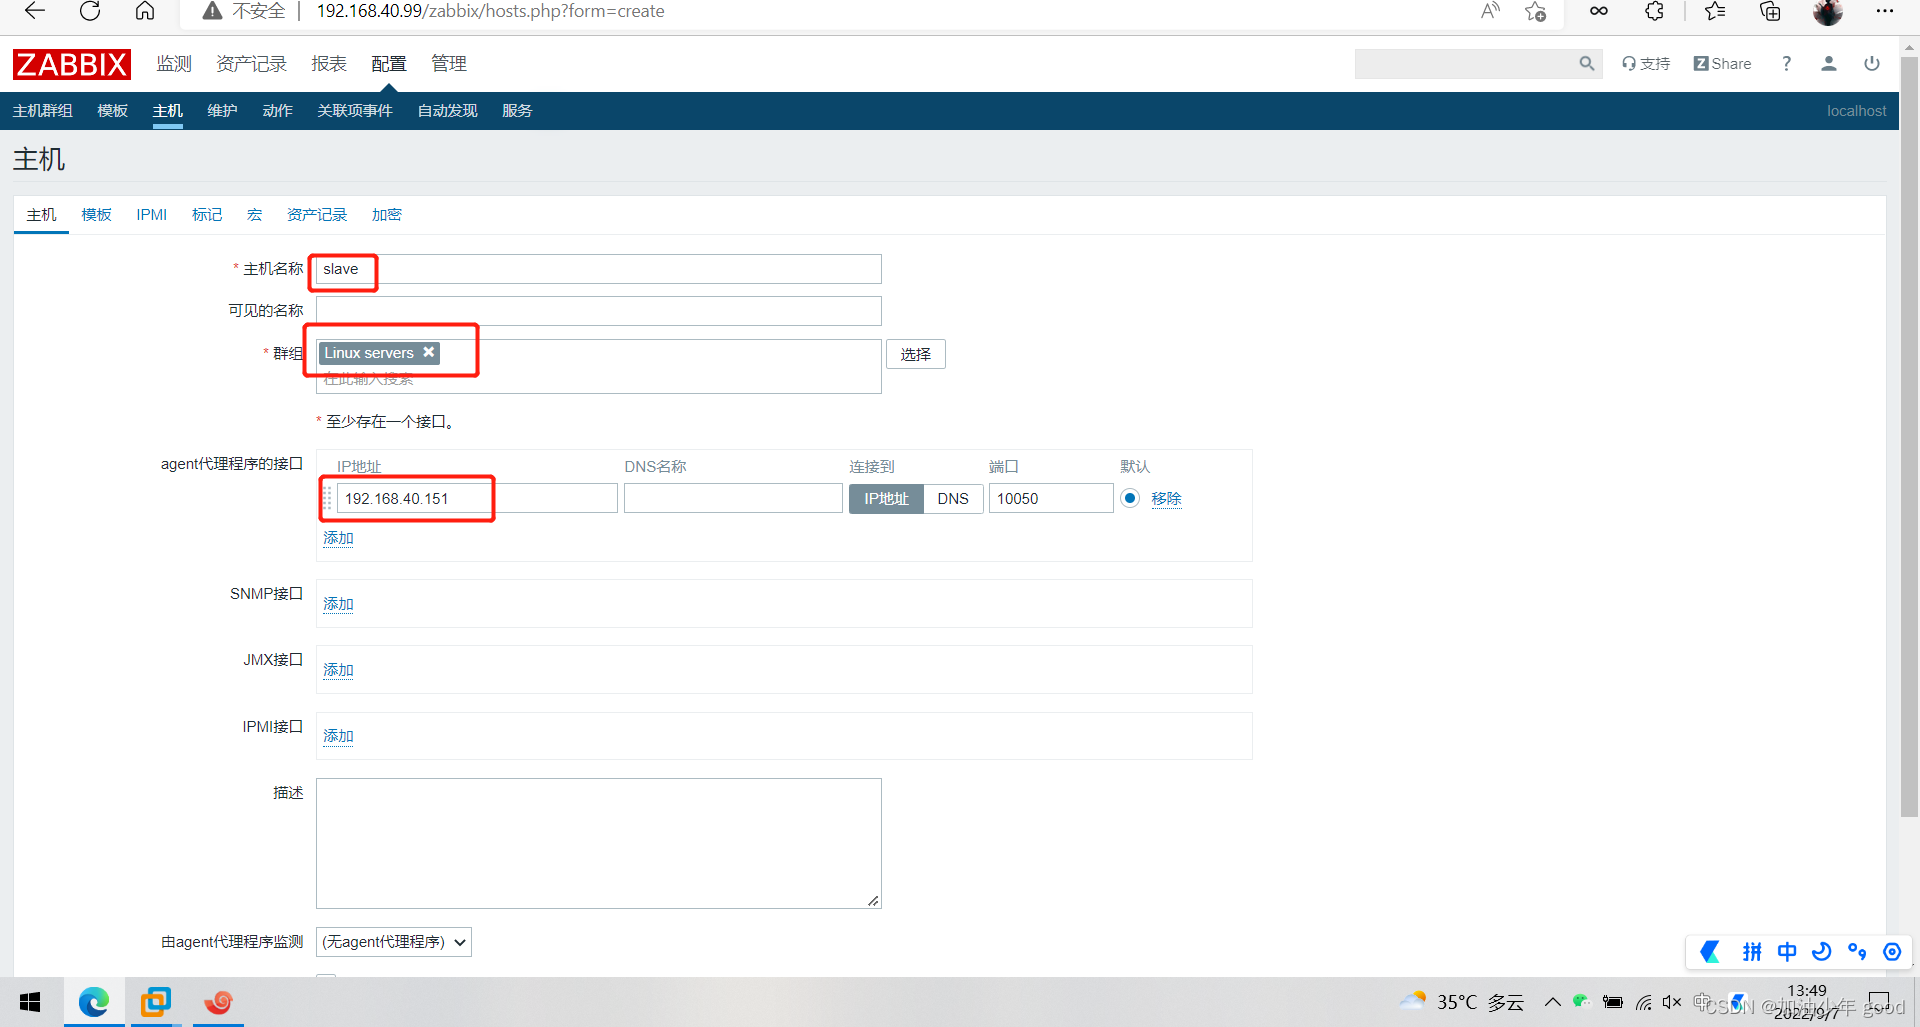Image resolution: width=1920 pixels, height=1027 pixels.
Task: Switch IME Chinese mode icon
Action: [x=1787, y=952]
